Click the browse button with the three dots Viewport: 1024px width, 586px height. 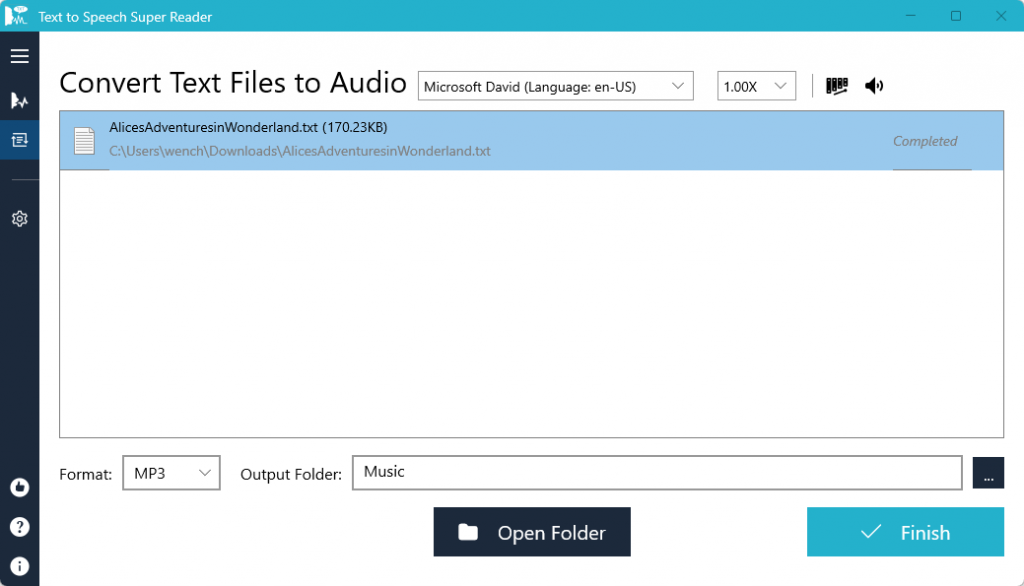[x=988, y=473]
